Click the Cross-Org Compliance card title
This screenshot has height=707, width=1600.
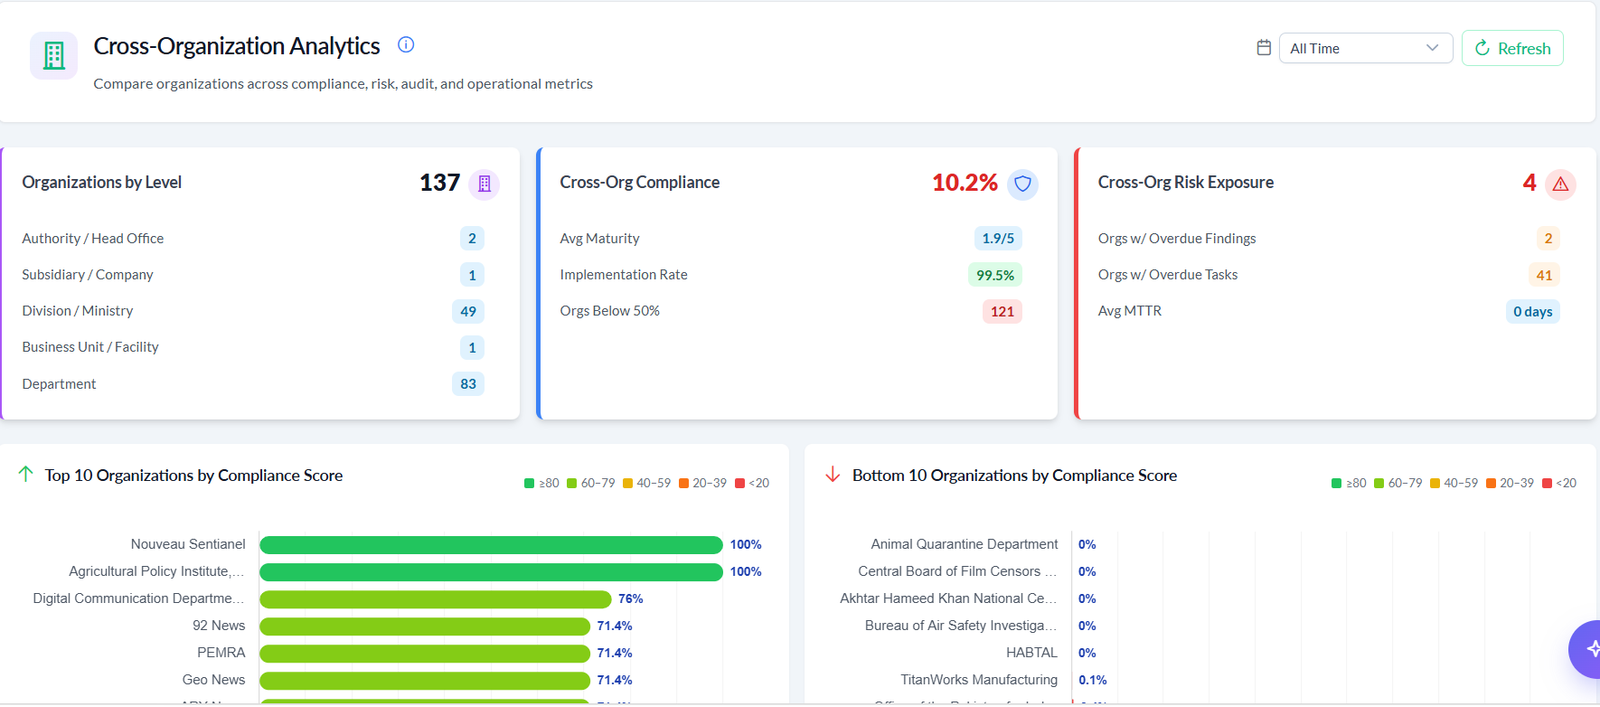tap(640, 182)
